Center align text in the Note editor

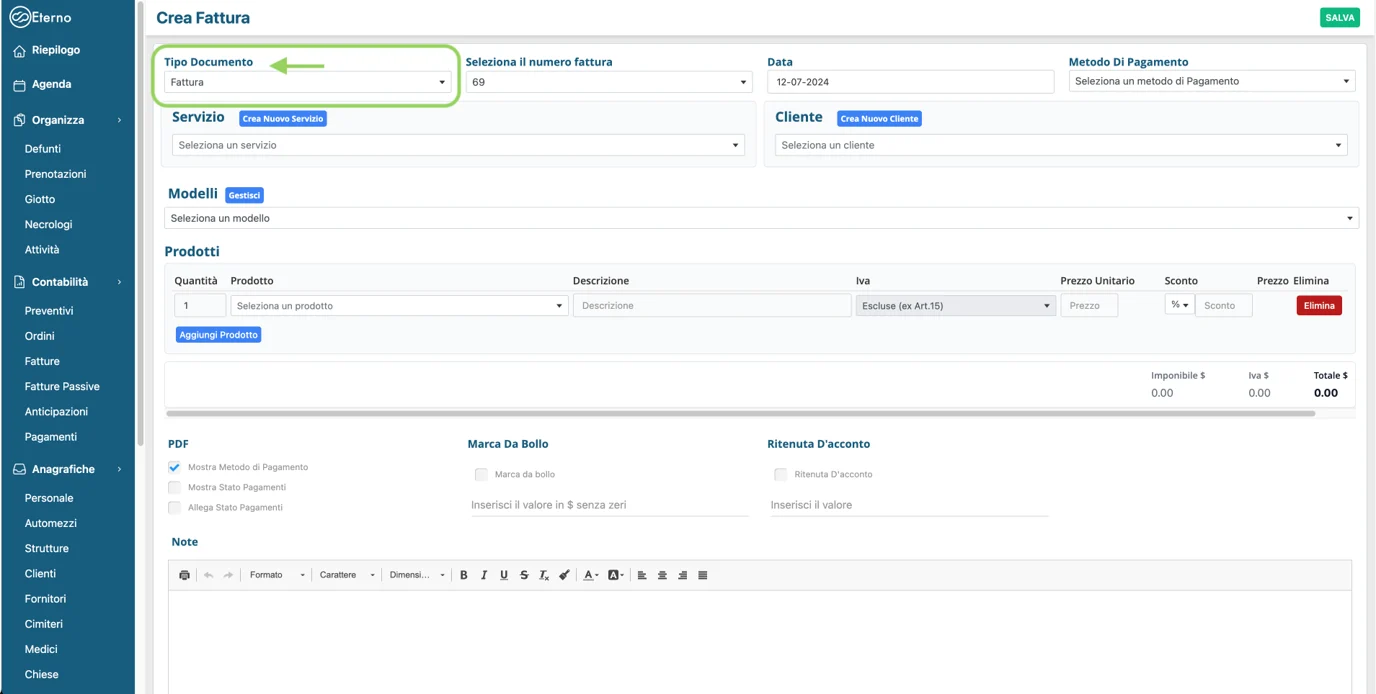click(x=662, y=575)
